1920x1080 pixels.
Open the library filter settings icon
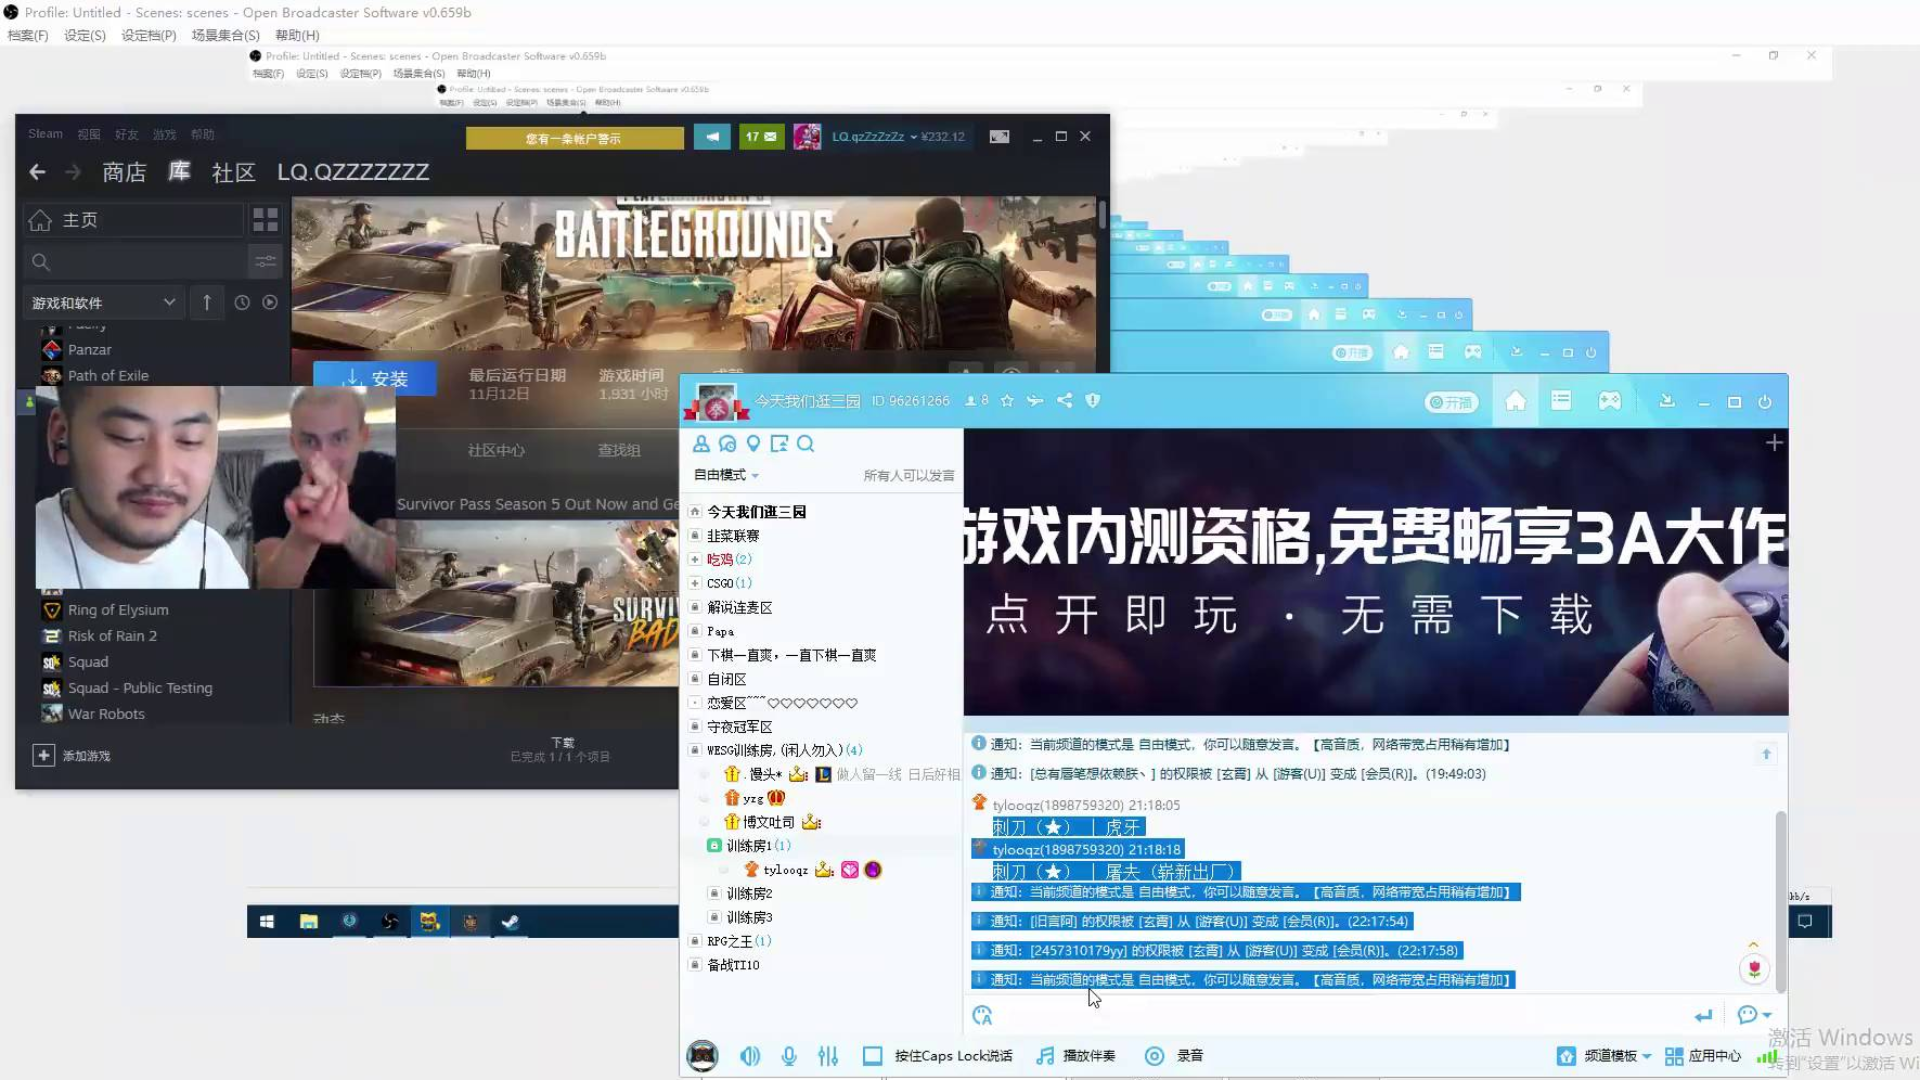(x=265, y=262)
